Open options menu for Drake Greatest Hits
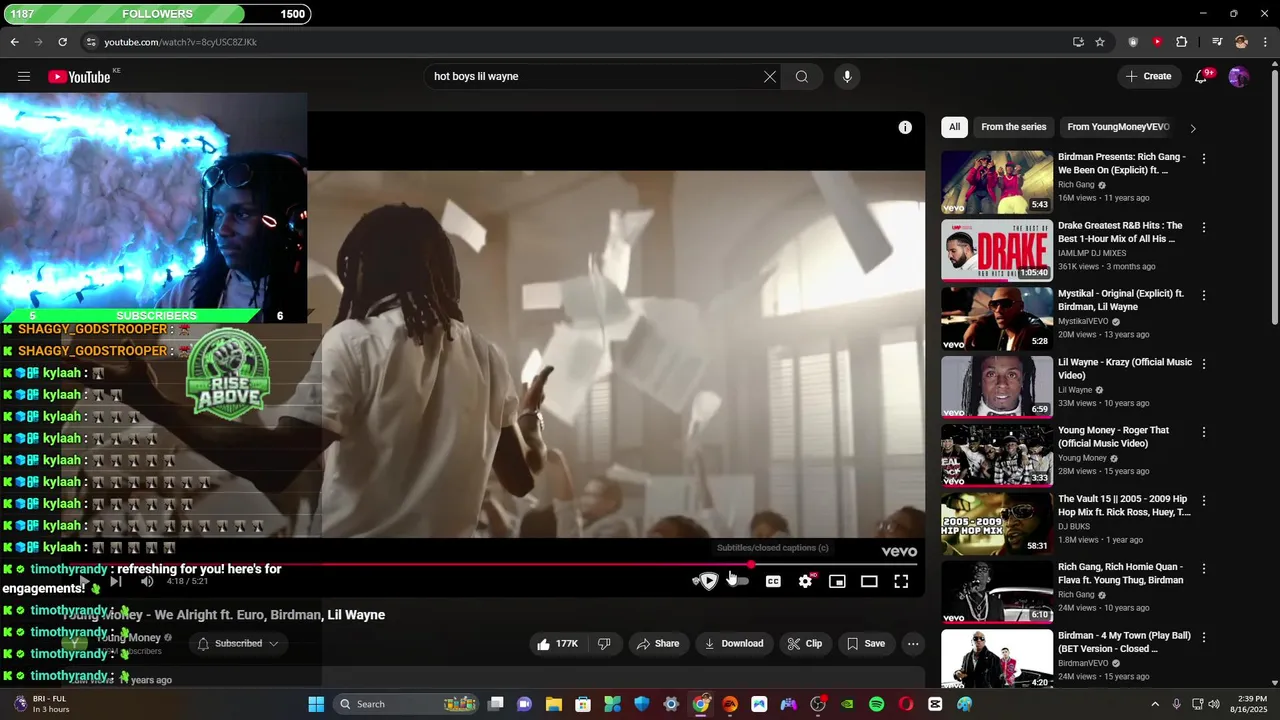1280x720 pixels. 1203,227
